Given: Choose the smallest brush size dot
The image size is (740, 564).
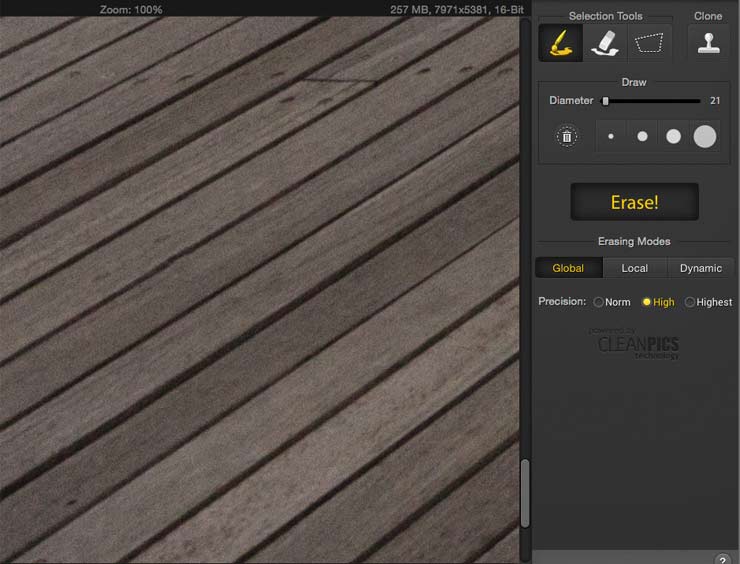Looking at the screenshot, I should 611,136.
